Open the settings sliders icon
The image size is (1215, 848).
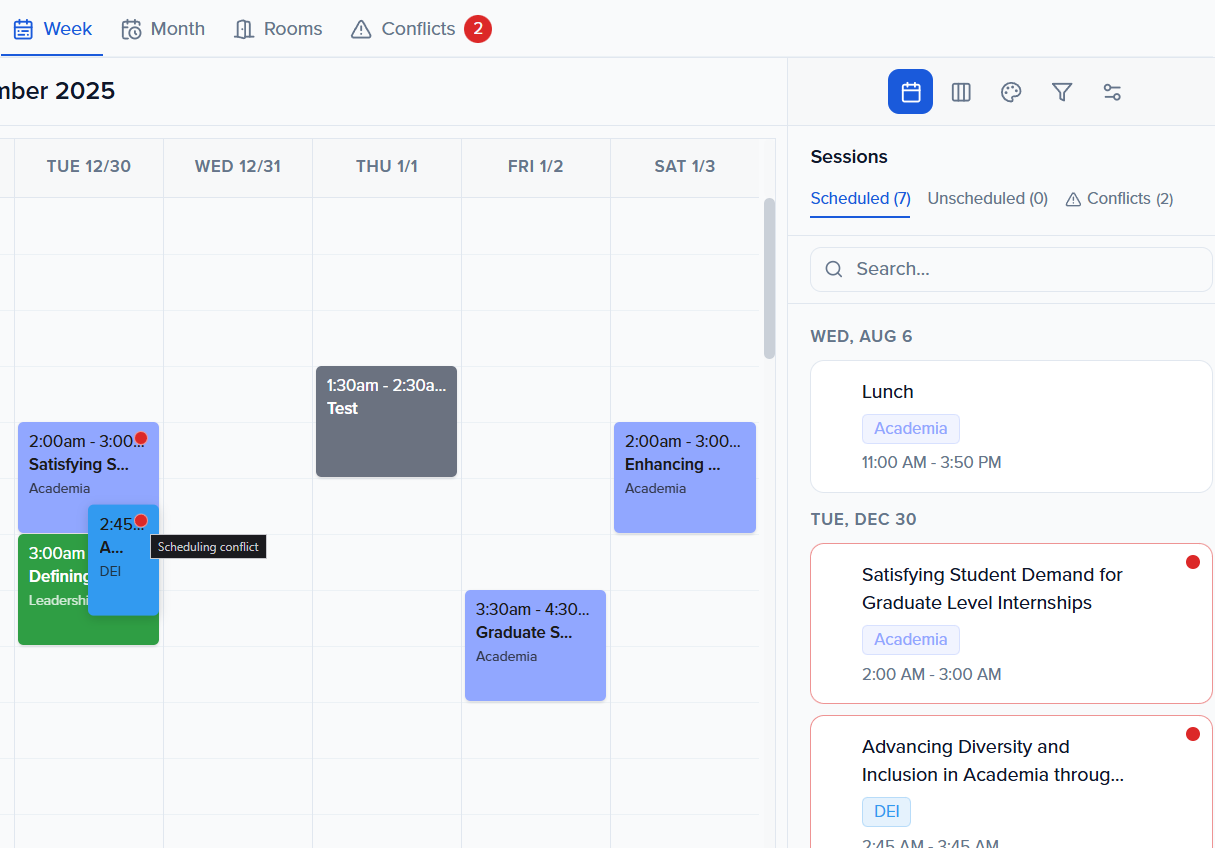point(1112,92)
